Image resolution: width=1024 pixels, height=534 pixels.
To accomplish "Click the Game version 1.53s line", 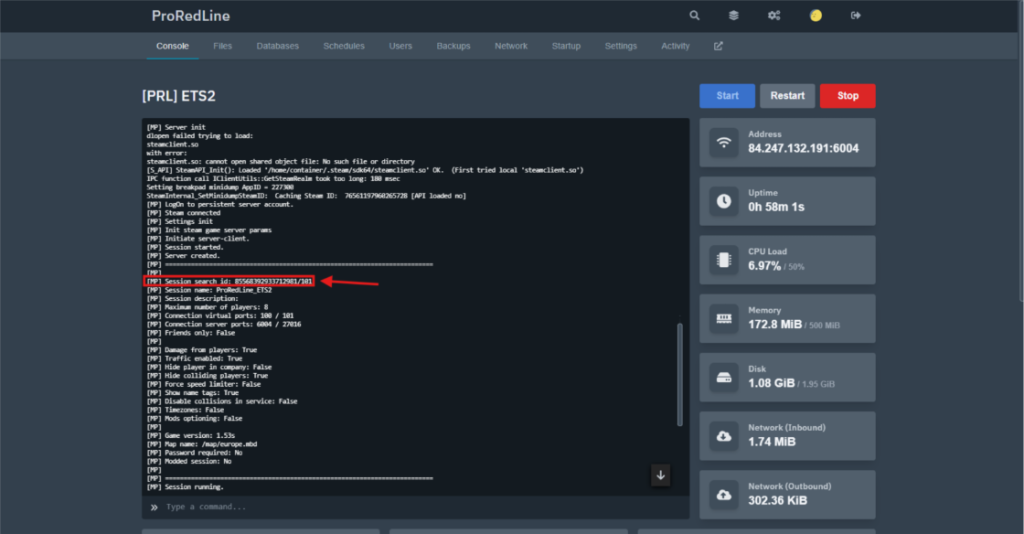I will (x=191, y=435).
